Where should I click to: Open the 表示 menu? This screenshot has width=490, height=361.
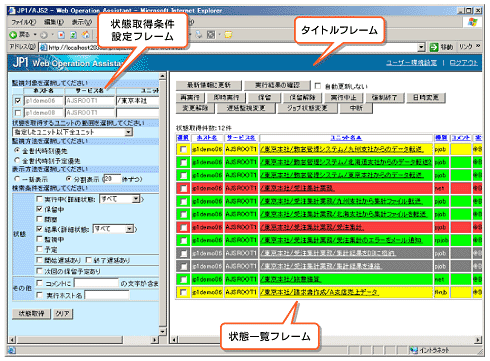point(82,22)
